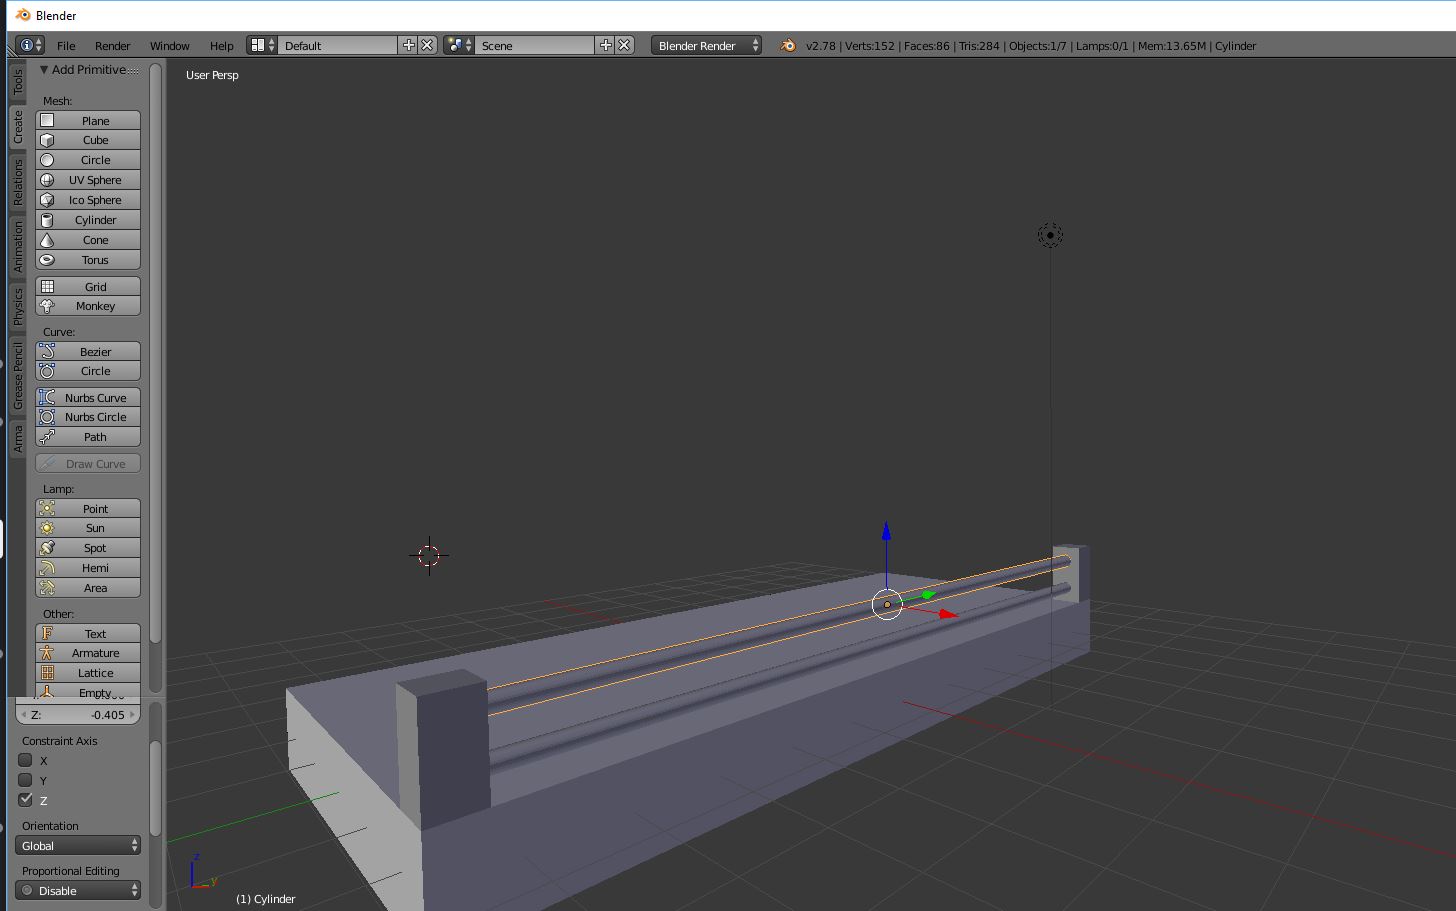Add a new screen layout
Viewport: 1456px width, 911px height.
tap(408, 45)
